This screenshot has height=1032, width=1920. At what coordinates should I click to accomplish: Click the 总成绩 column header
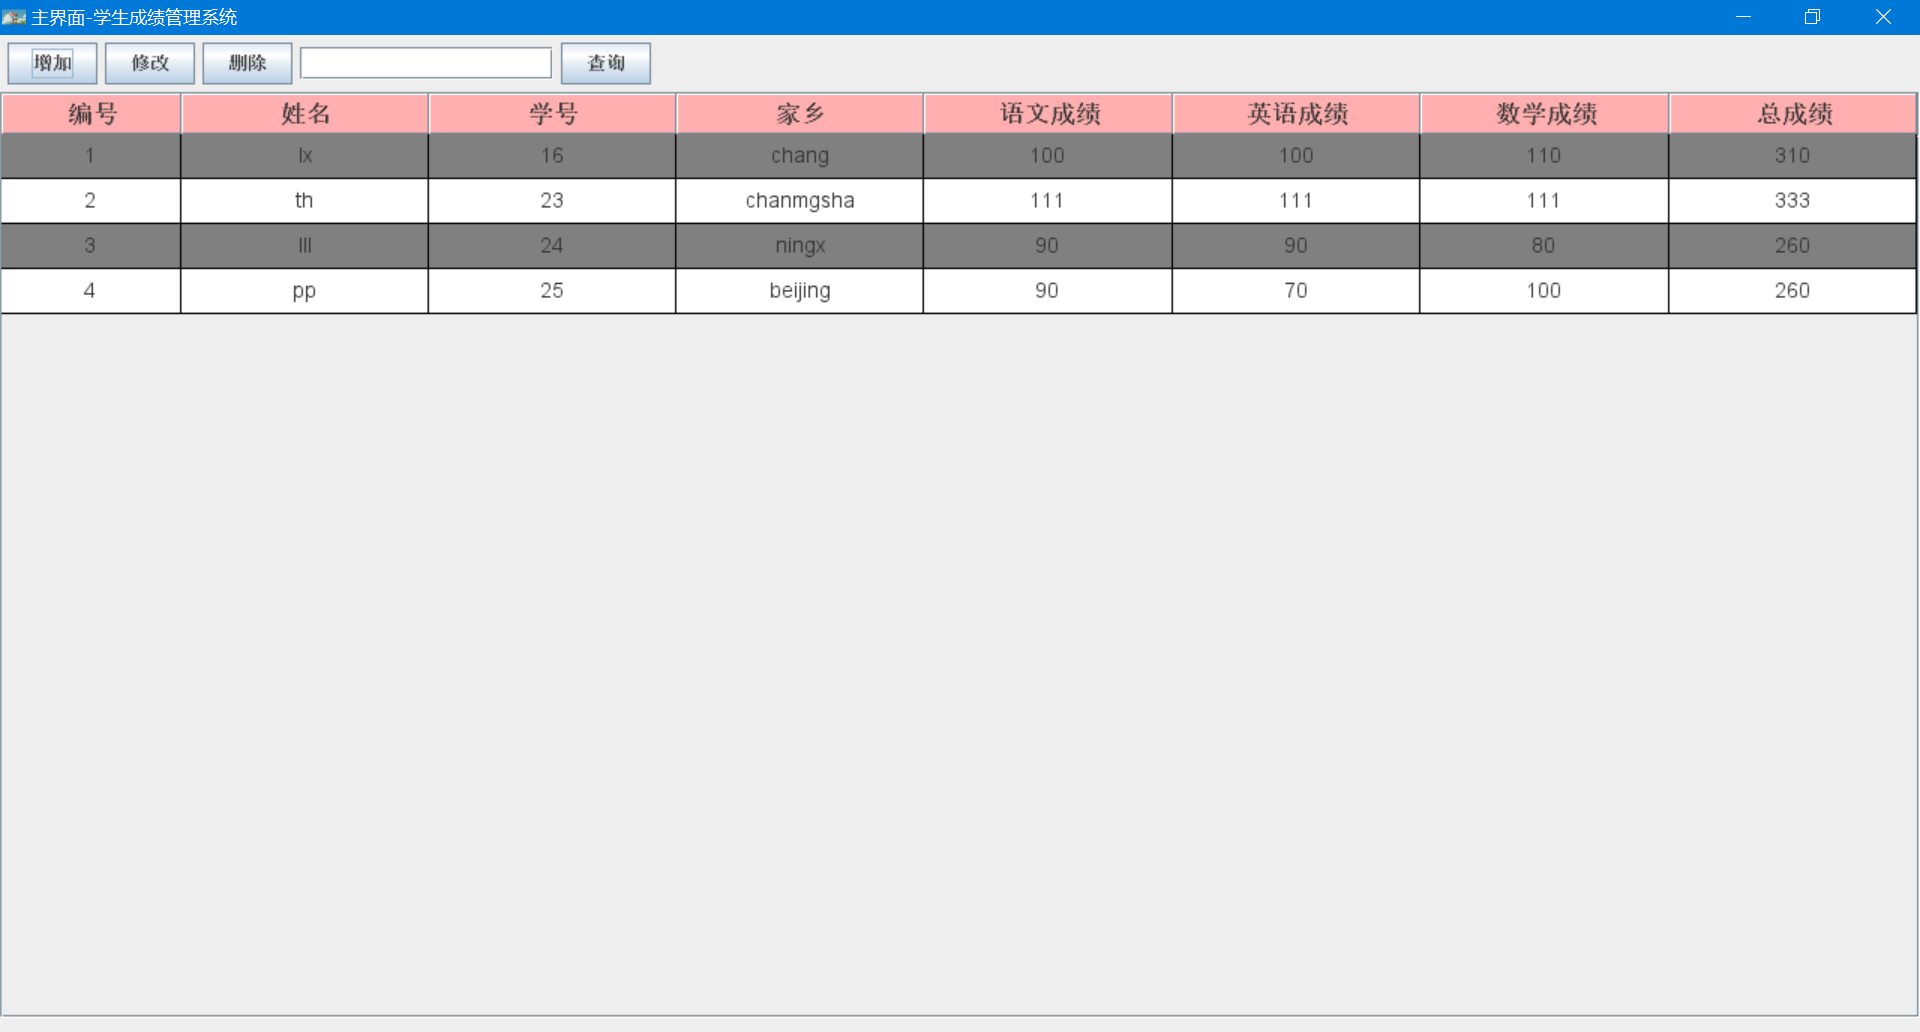1793,114
